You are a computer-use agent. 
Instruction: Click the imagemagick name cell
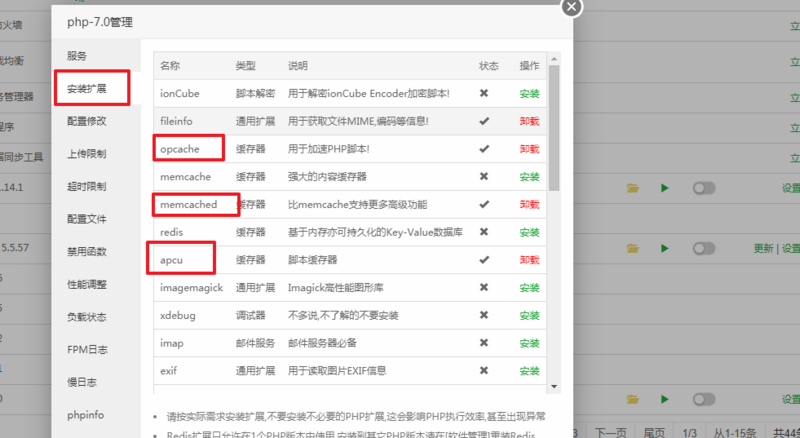point(191,287)
